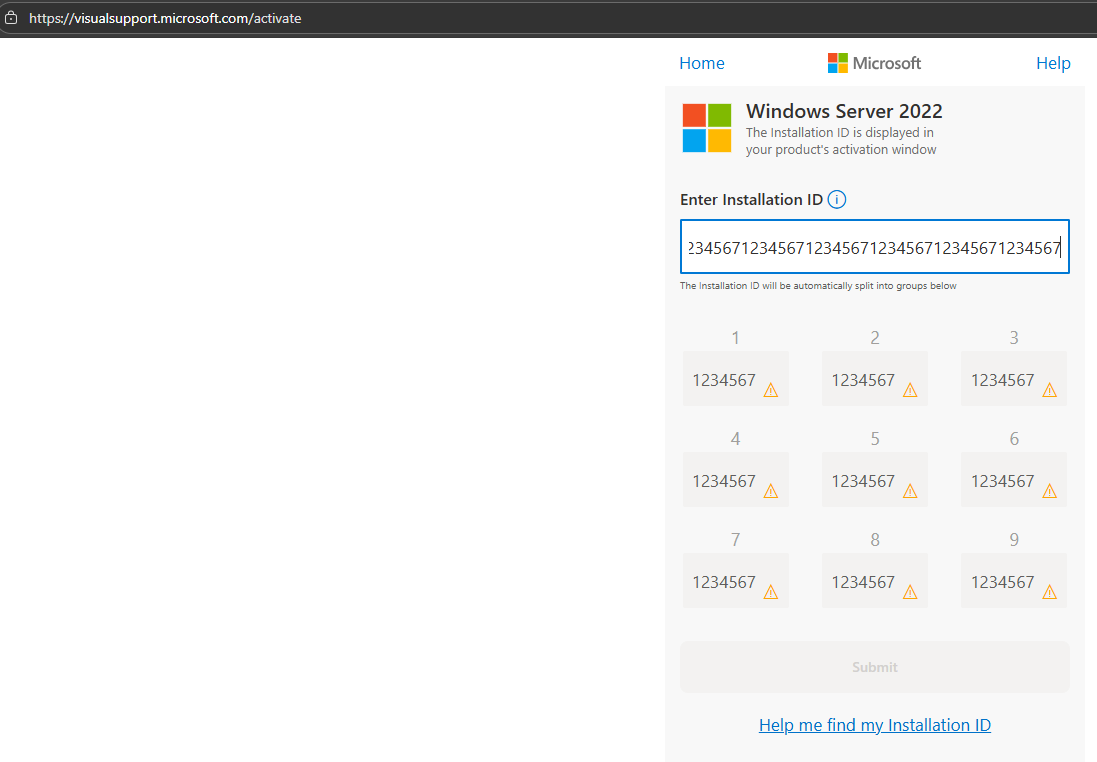The image size is (1097, 762).
Task: Click warning icon in group 9
Action: point(1049,593)
